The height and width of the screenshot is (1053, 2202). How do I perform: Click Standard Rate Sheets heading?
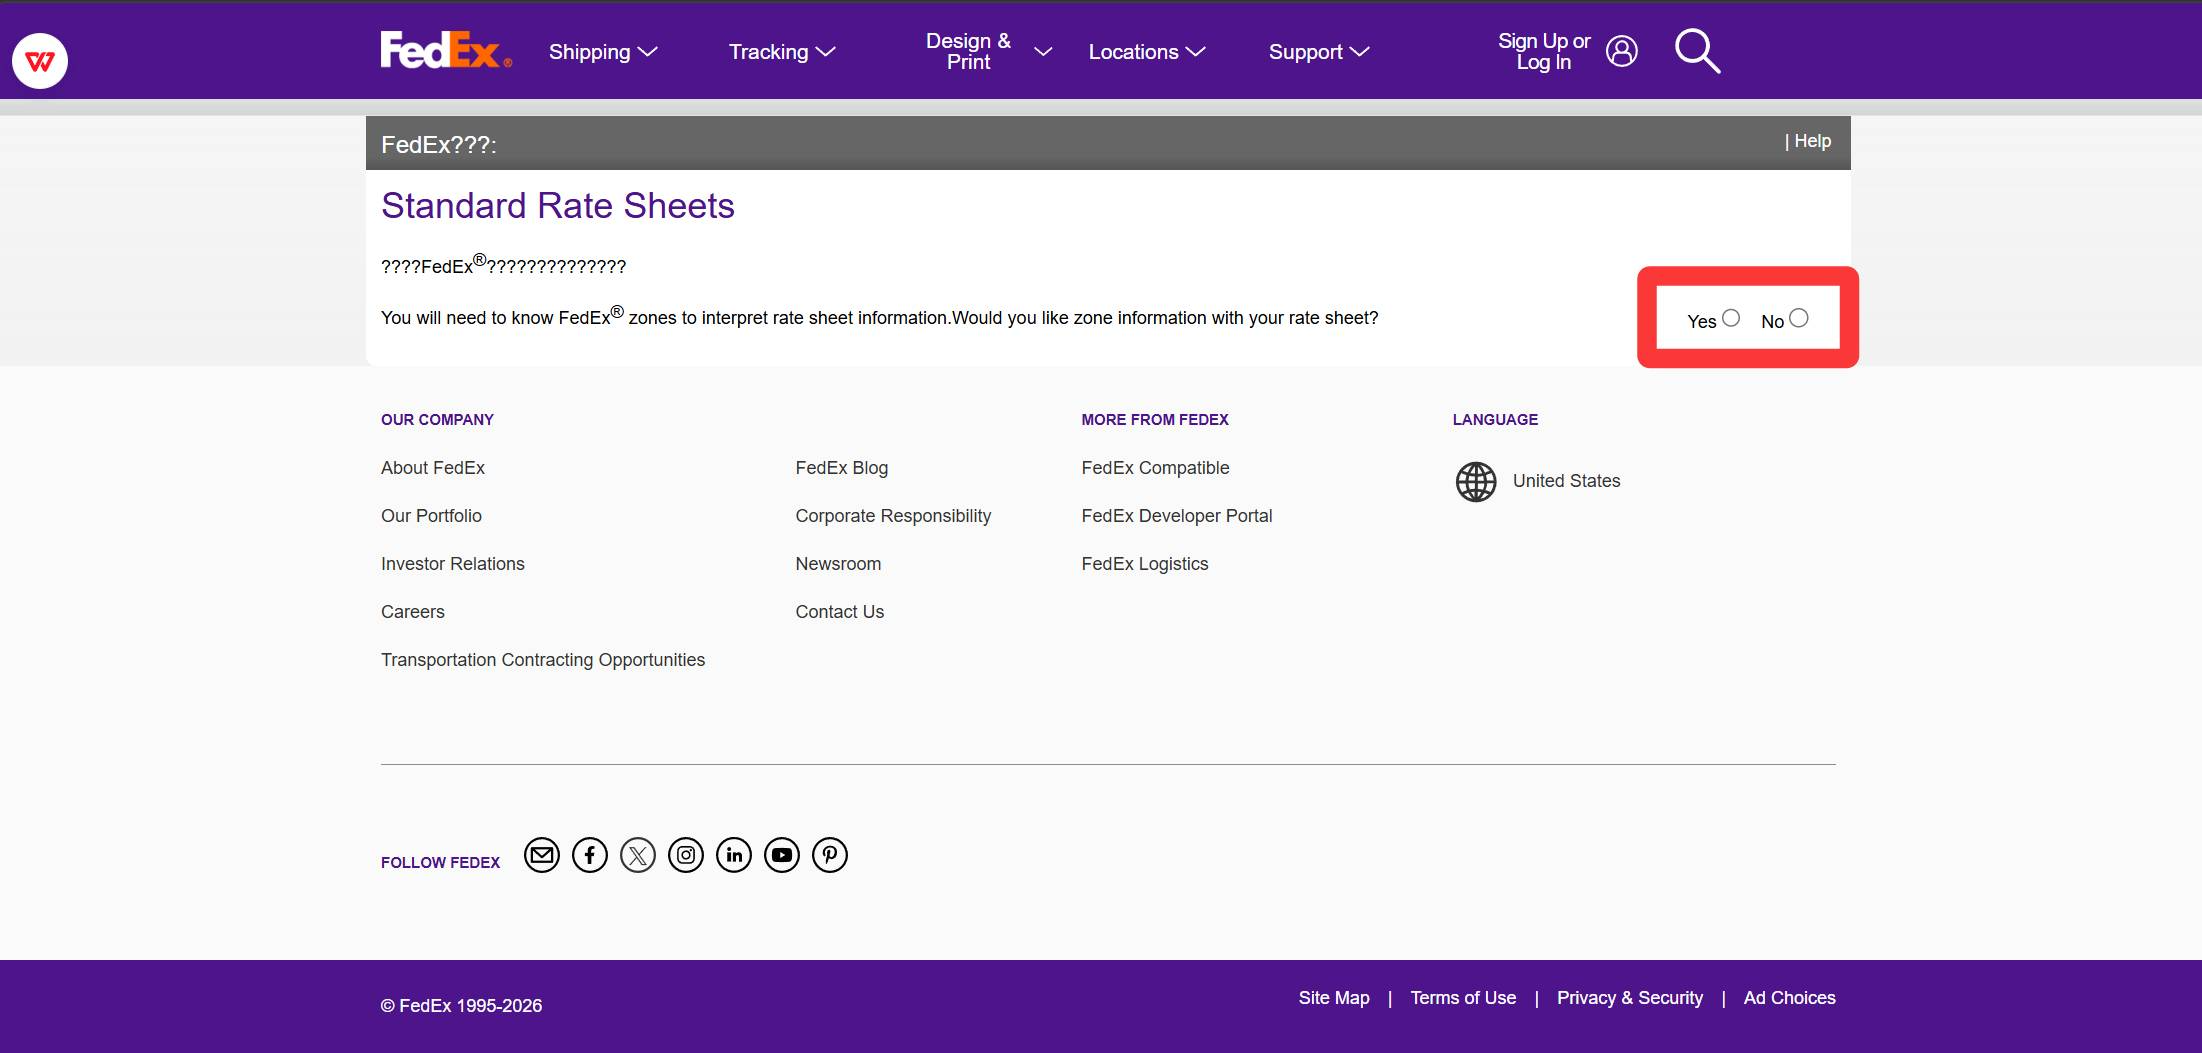click(x=558, y=205)
